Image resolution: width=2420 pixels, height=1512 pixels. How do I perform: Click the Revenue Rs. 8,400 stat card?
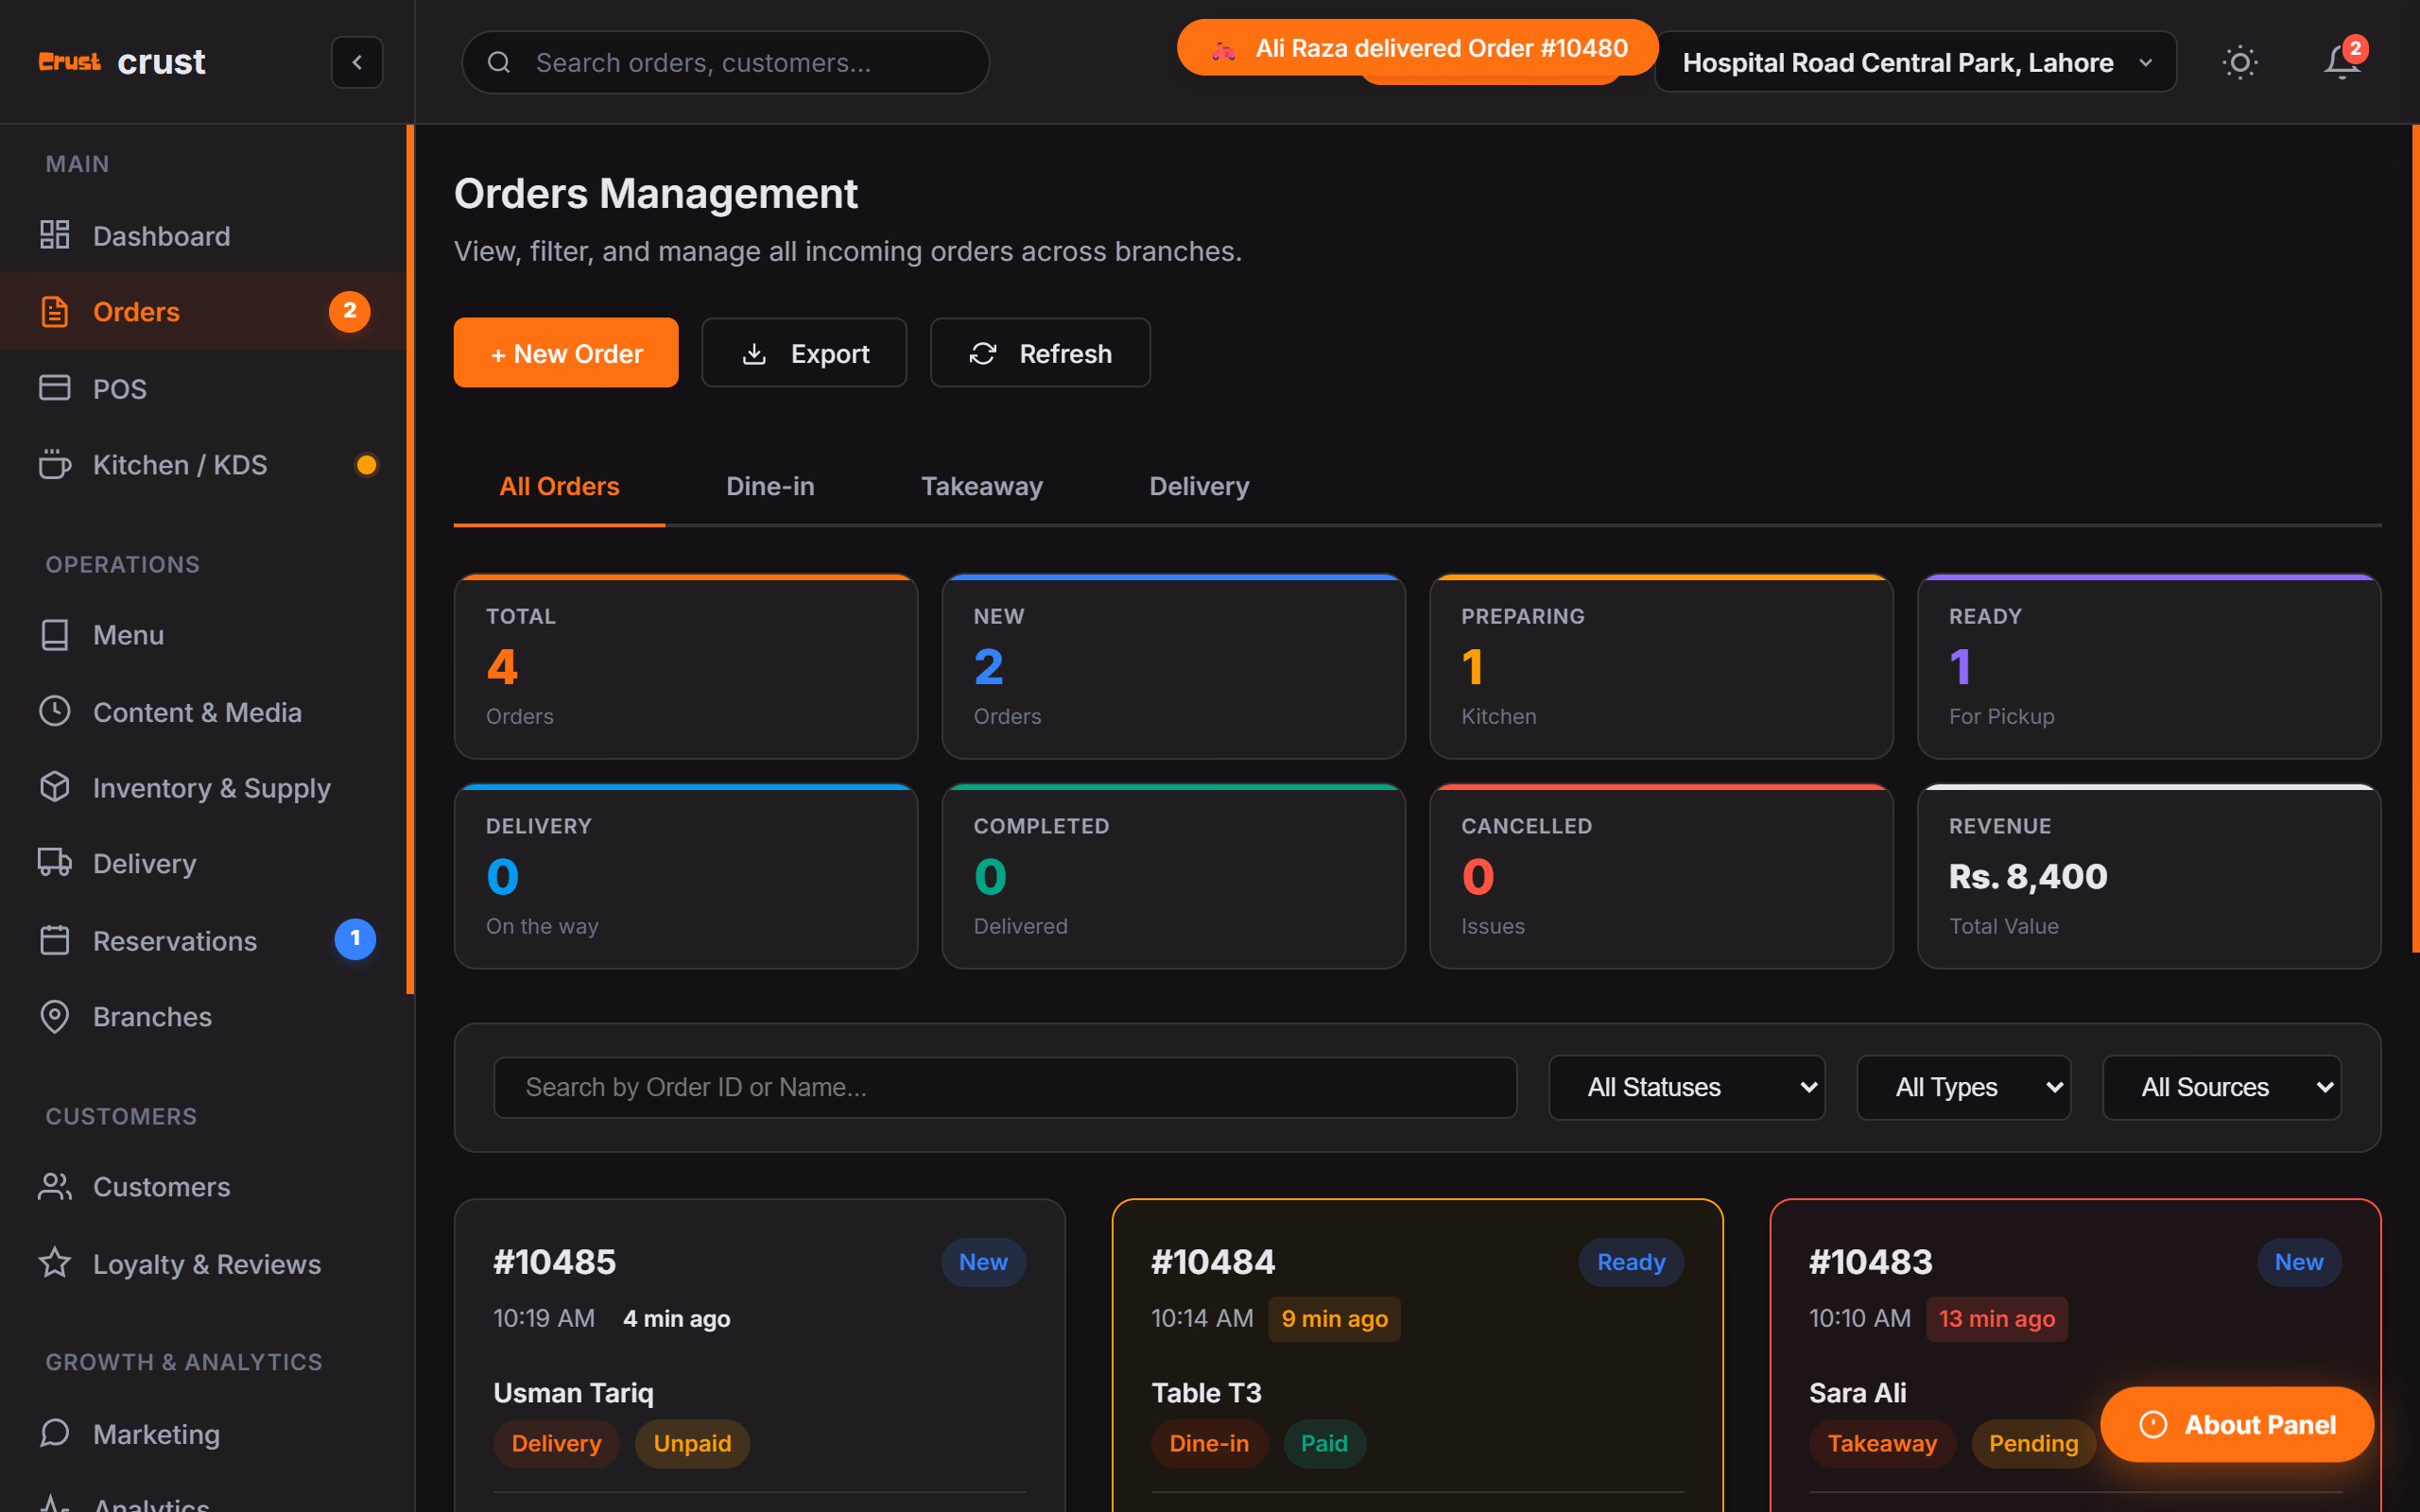coord(2149,876)
